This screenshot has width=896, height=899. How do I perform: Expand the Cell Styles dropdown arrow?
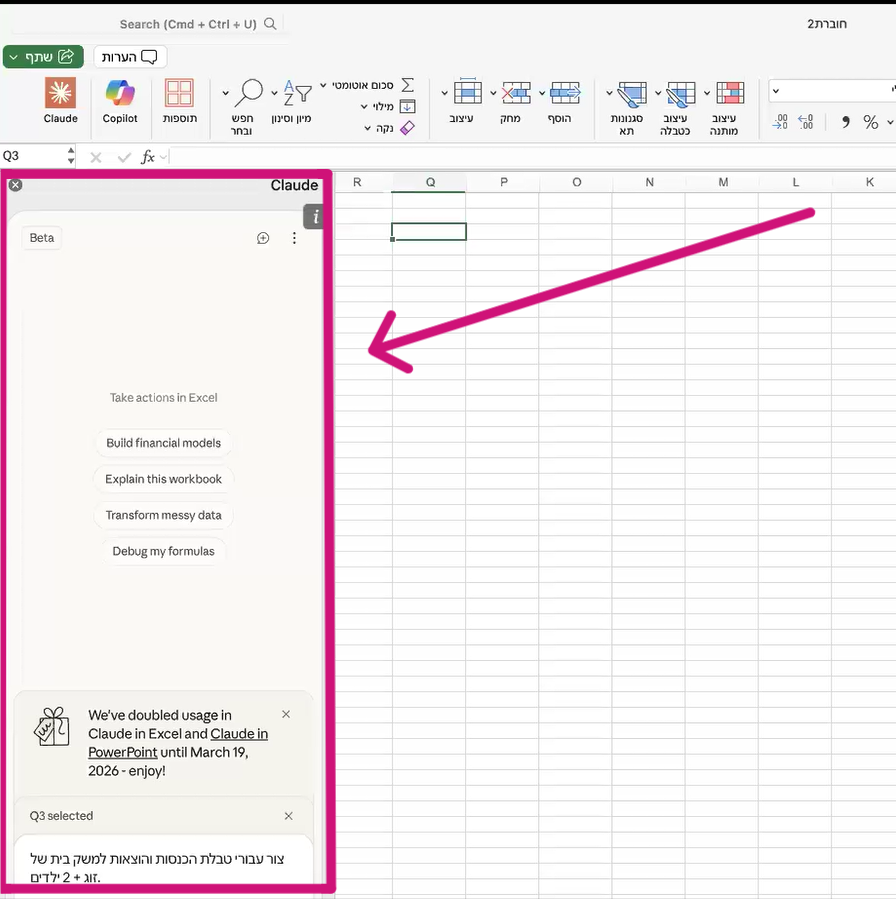[609, 93]
